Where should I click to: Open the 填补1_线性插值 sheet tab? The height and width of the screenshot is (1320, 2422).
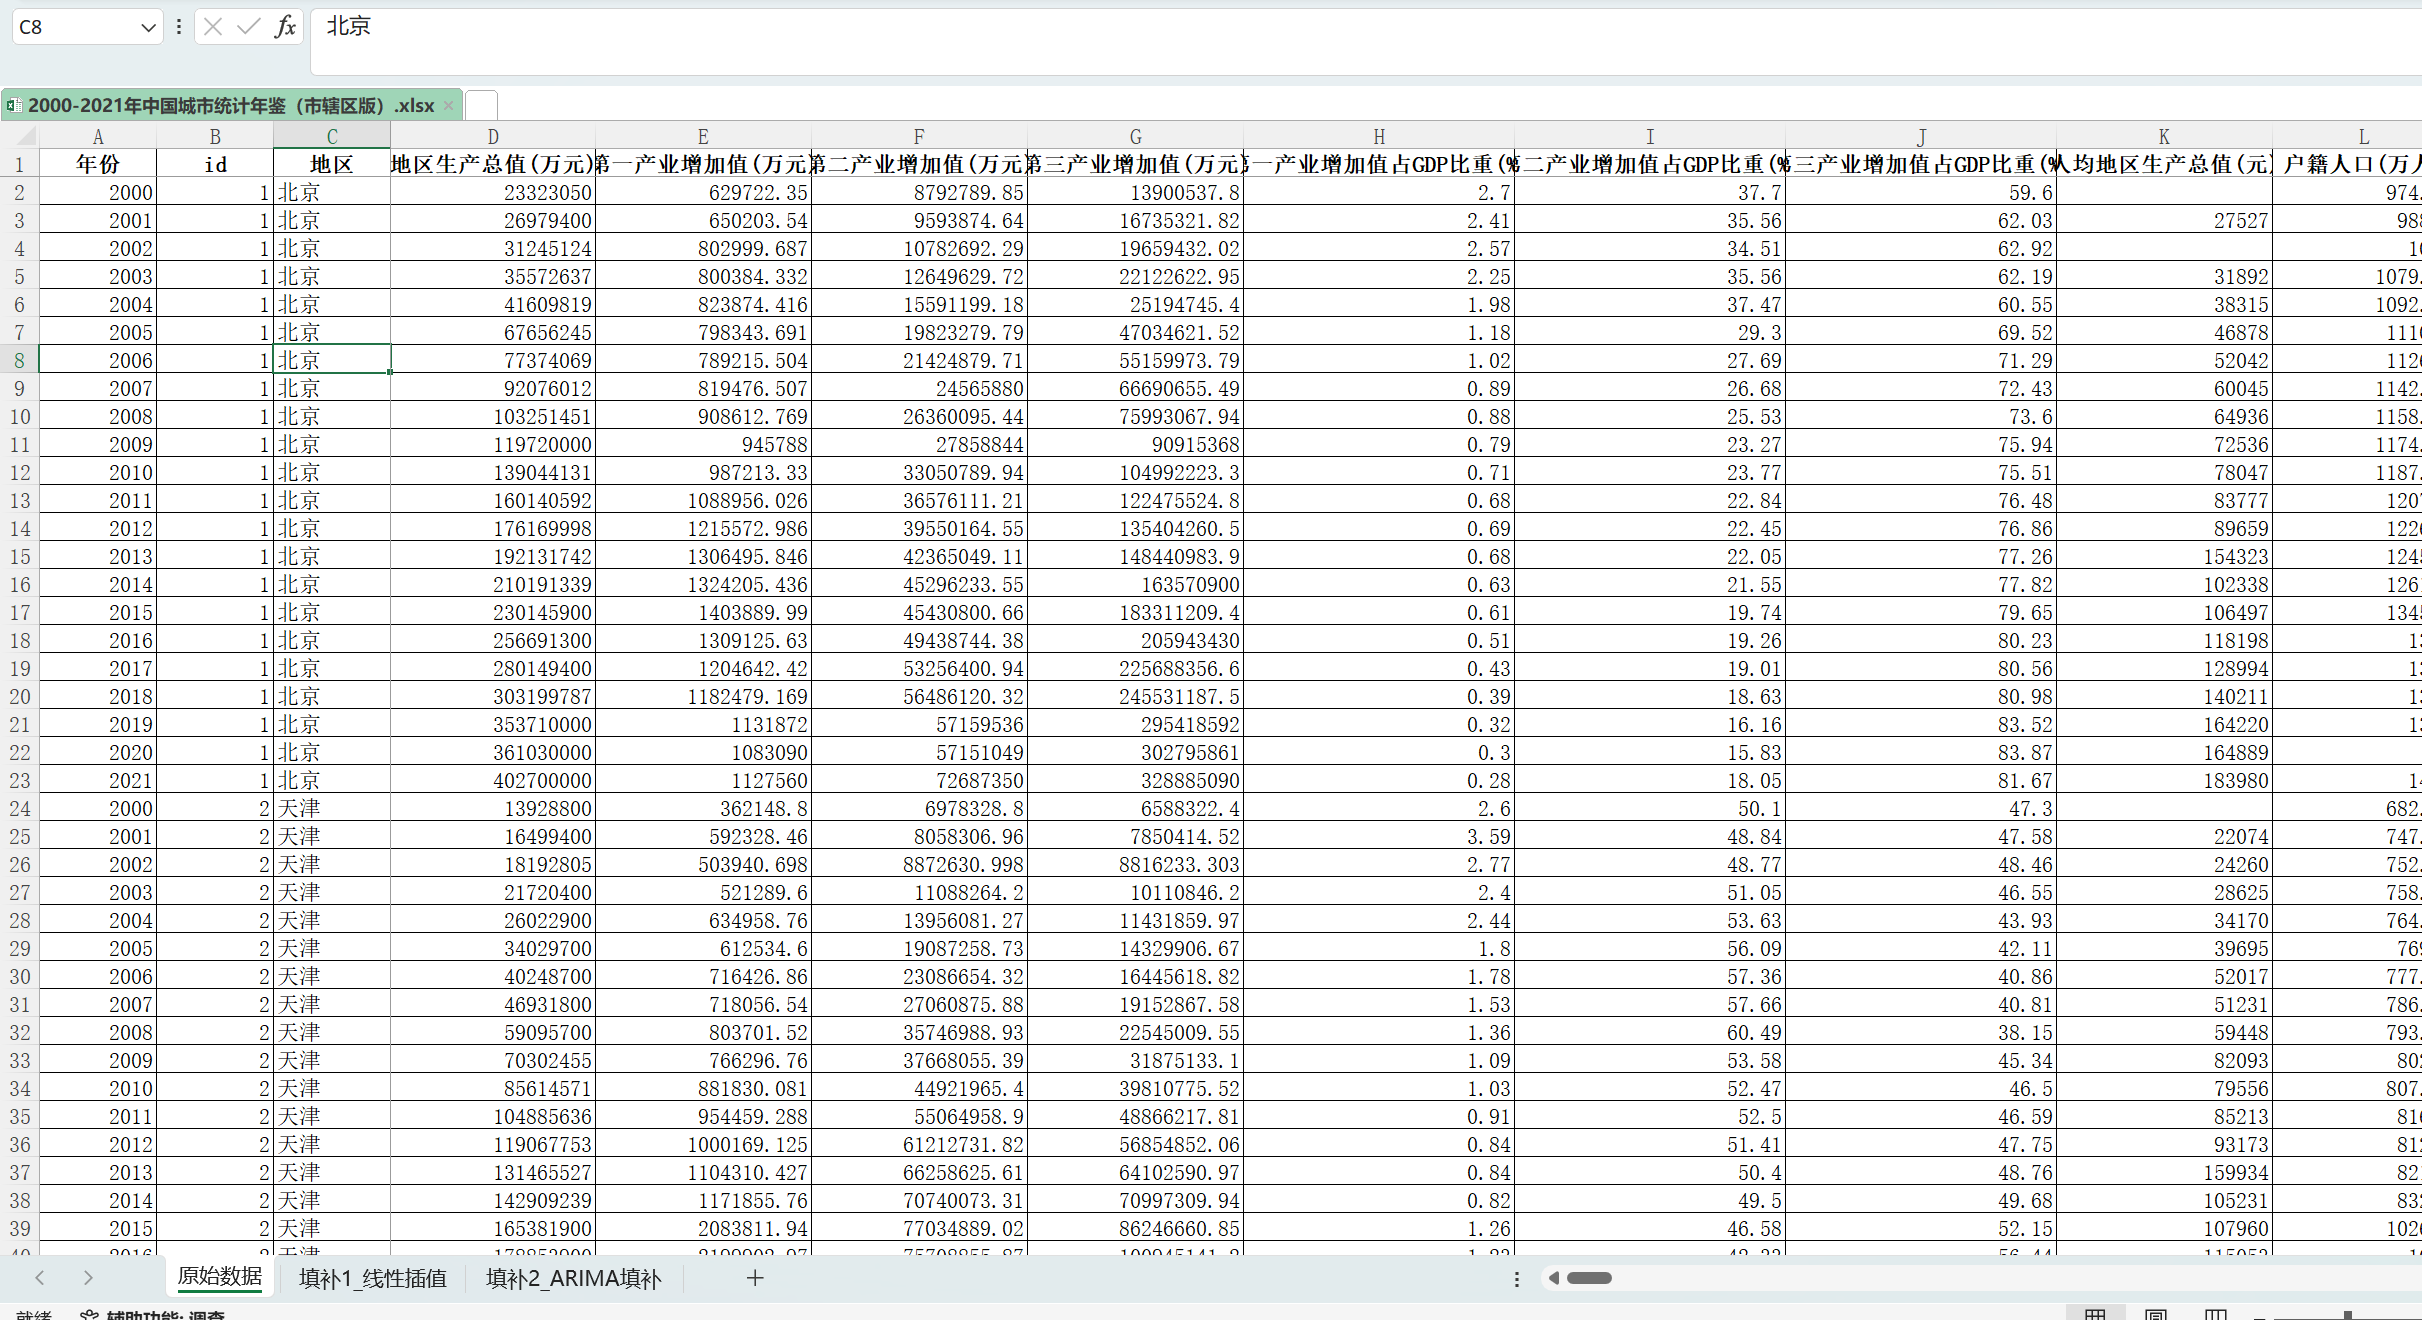372,1278
